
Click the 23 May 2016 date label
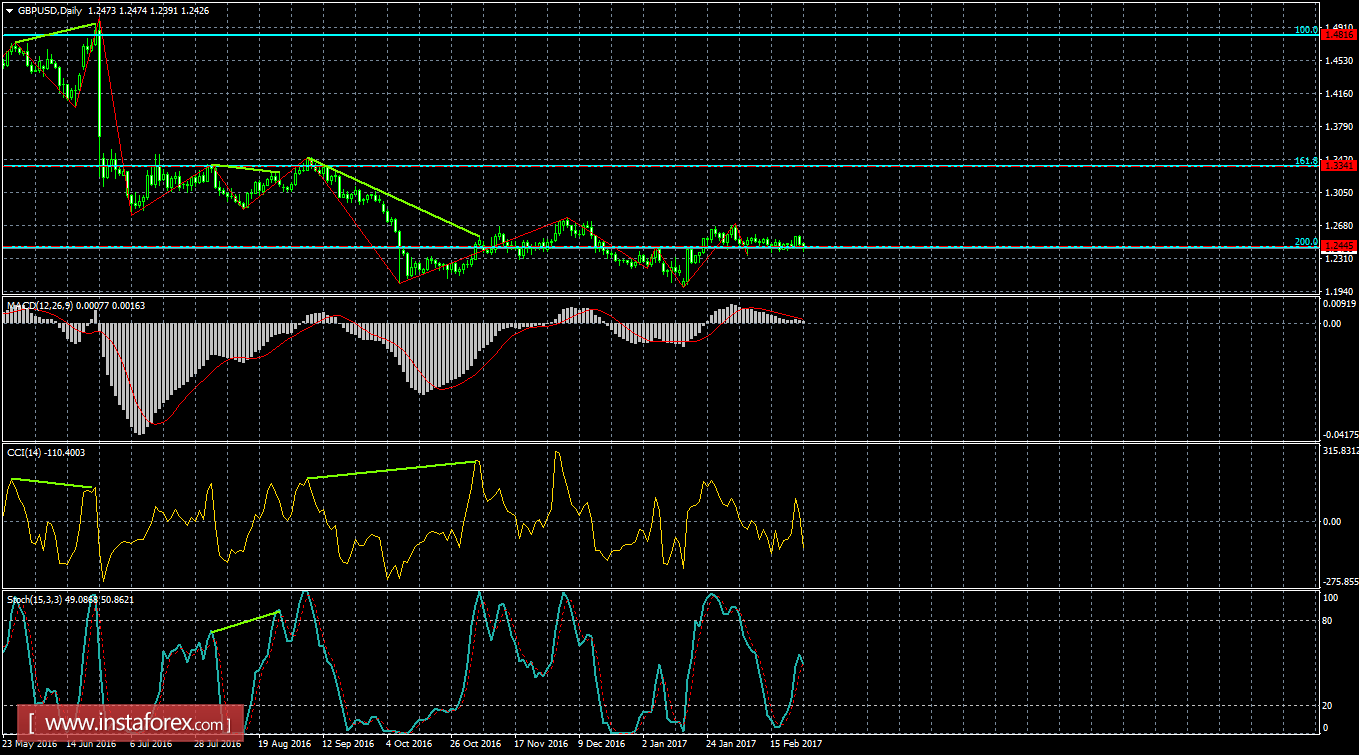coord(32,743)
